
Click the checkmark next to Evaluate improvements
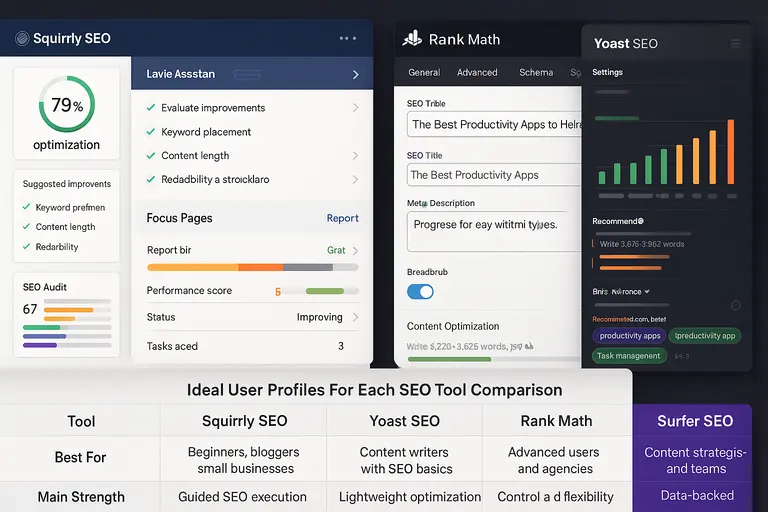click(x=151, y=107)
